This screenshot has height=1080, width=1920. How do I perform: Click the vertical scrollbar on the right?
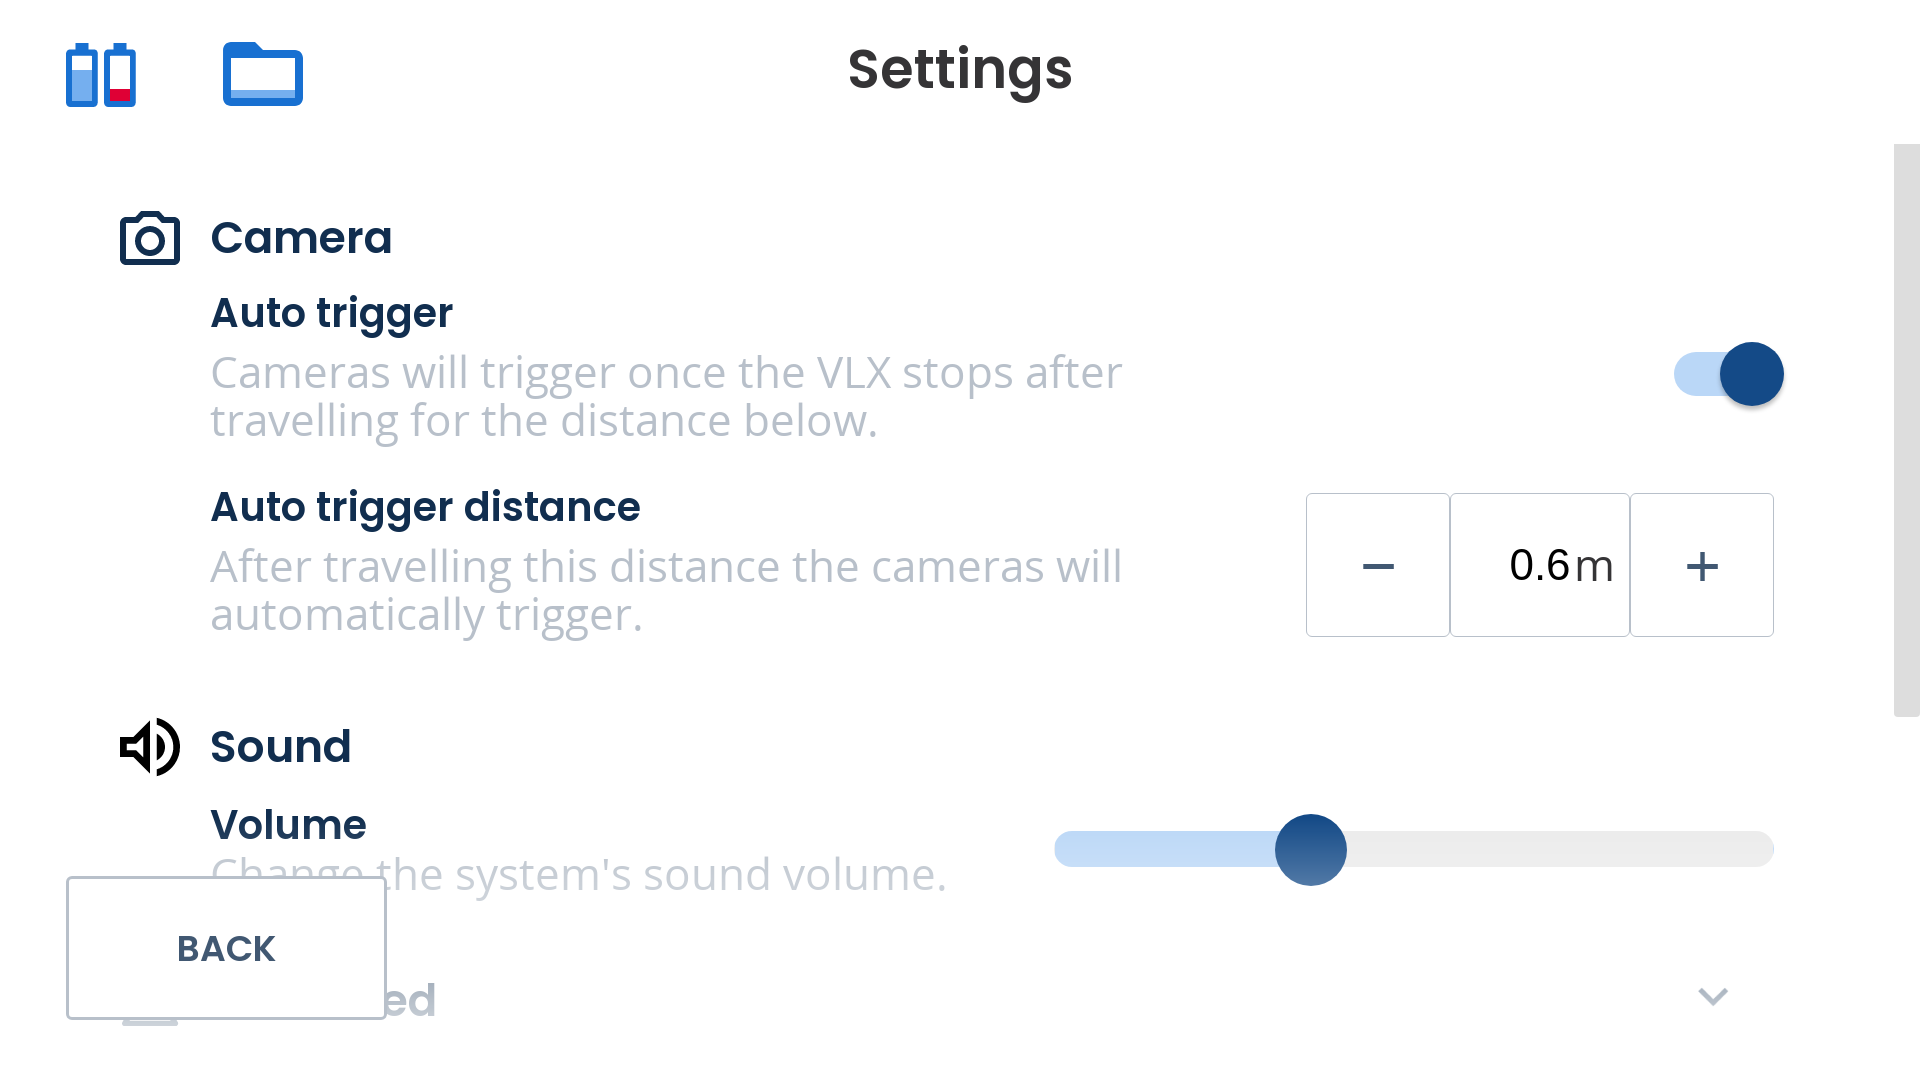tap(1907, 430)
